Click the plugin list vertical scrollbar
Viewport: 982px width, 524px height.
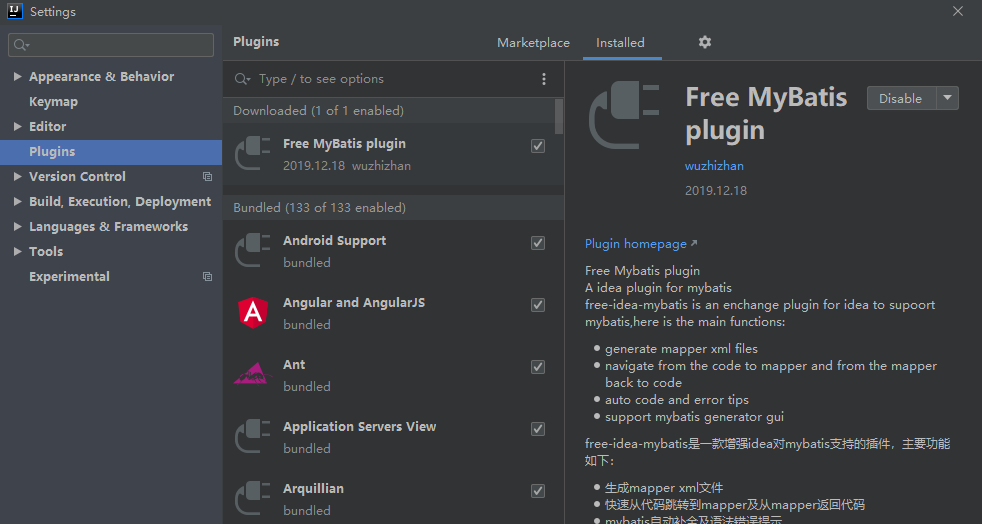coord(559,116)
